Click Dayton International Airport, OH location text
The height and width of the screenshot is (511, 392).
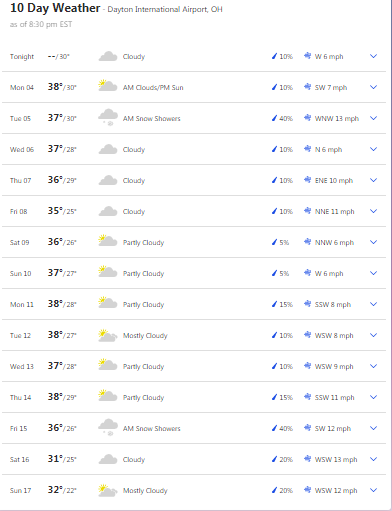[165, 9]
